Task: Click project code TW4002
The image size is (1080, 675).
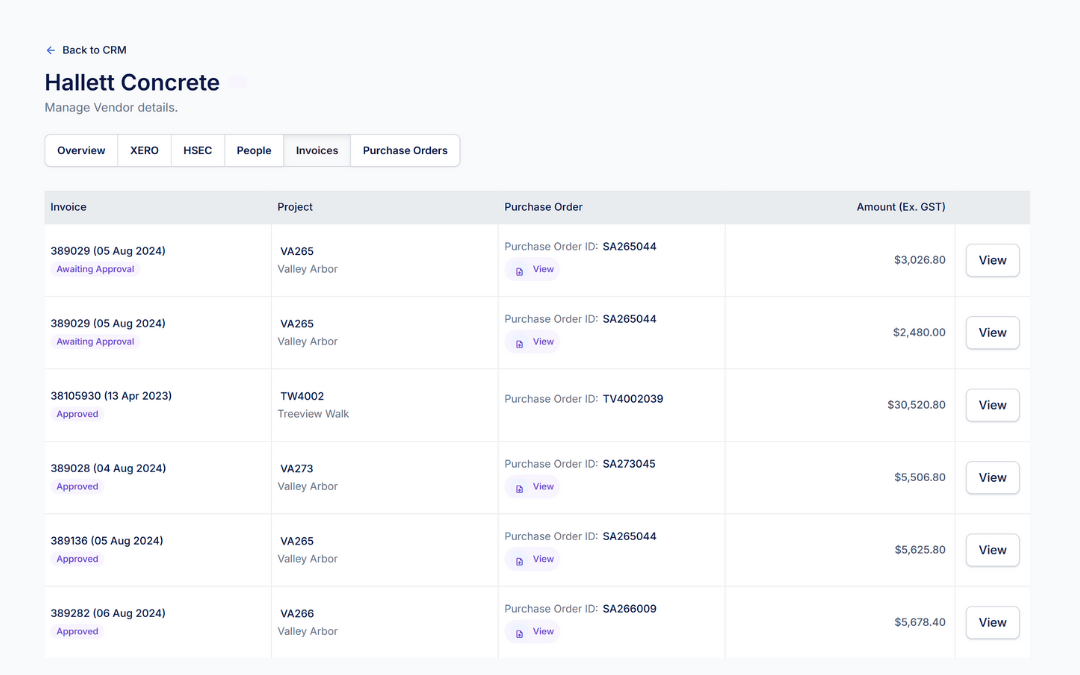Action: (302, 396)
